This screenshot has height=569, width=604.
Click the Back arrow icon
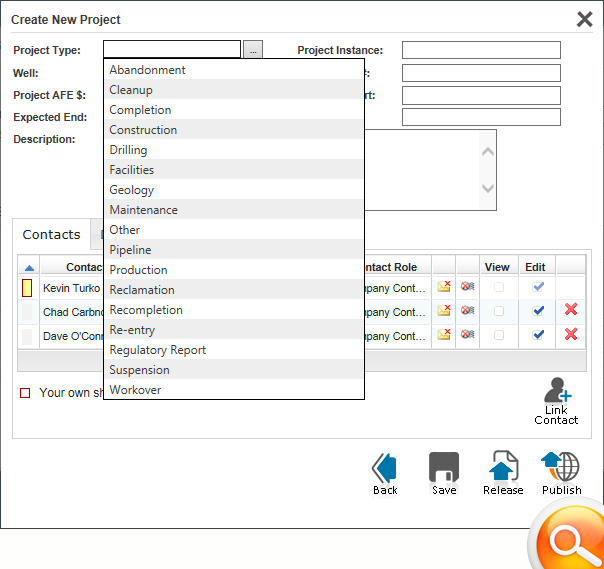[385, 468]
